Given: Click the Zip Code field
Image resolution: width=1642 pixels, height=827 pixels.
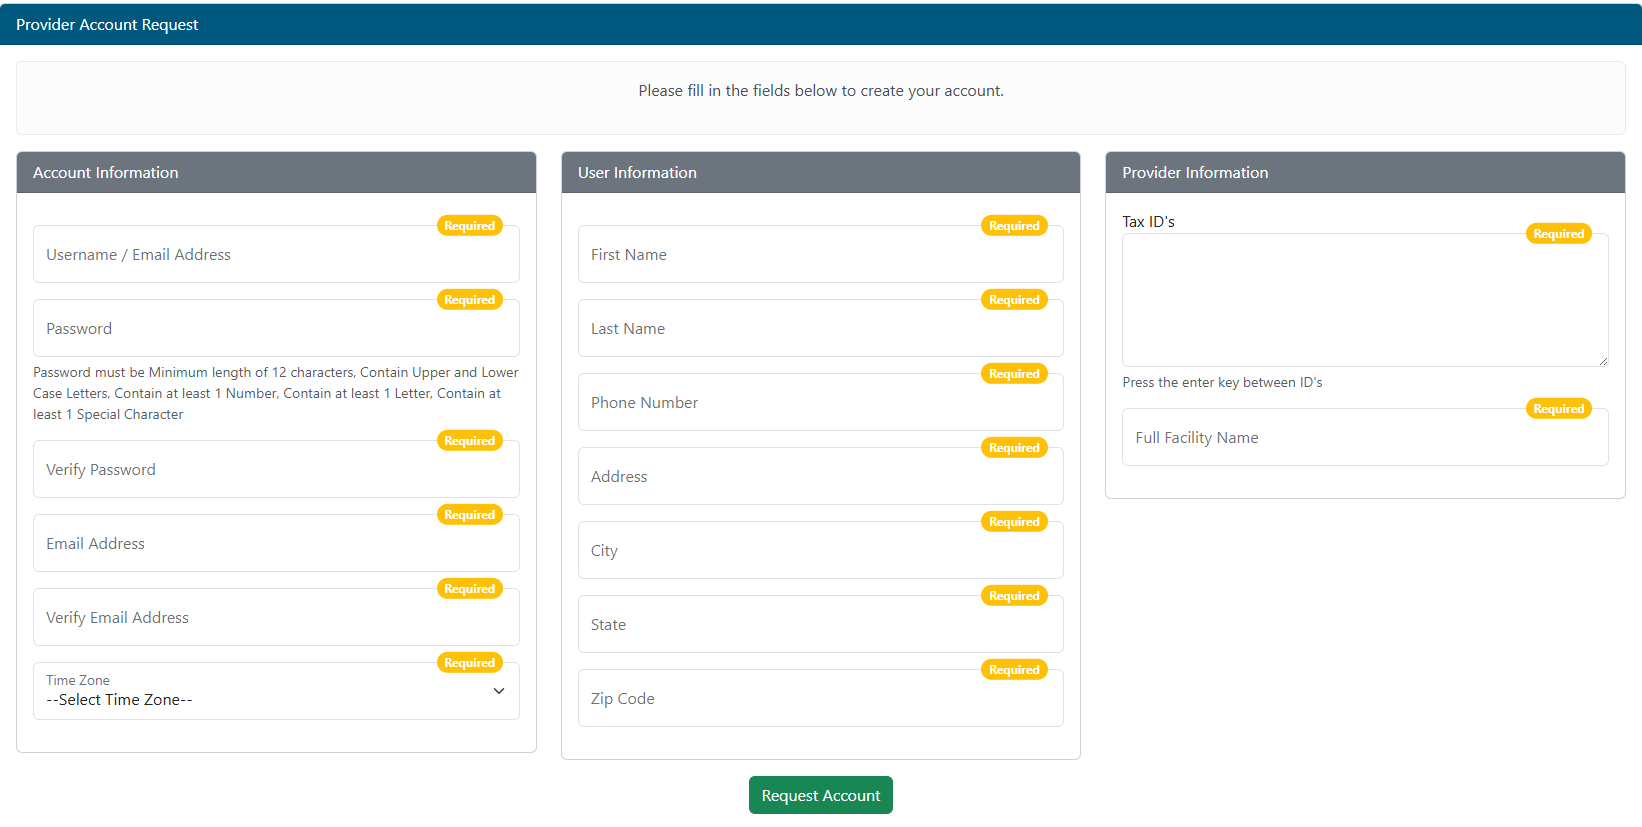Looking at the screenshot, I should [820, 699].
